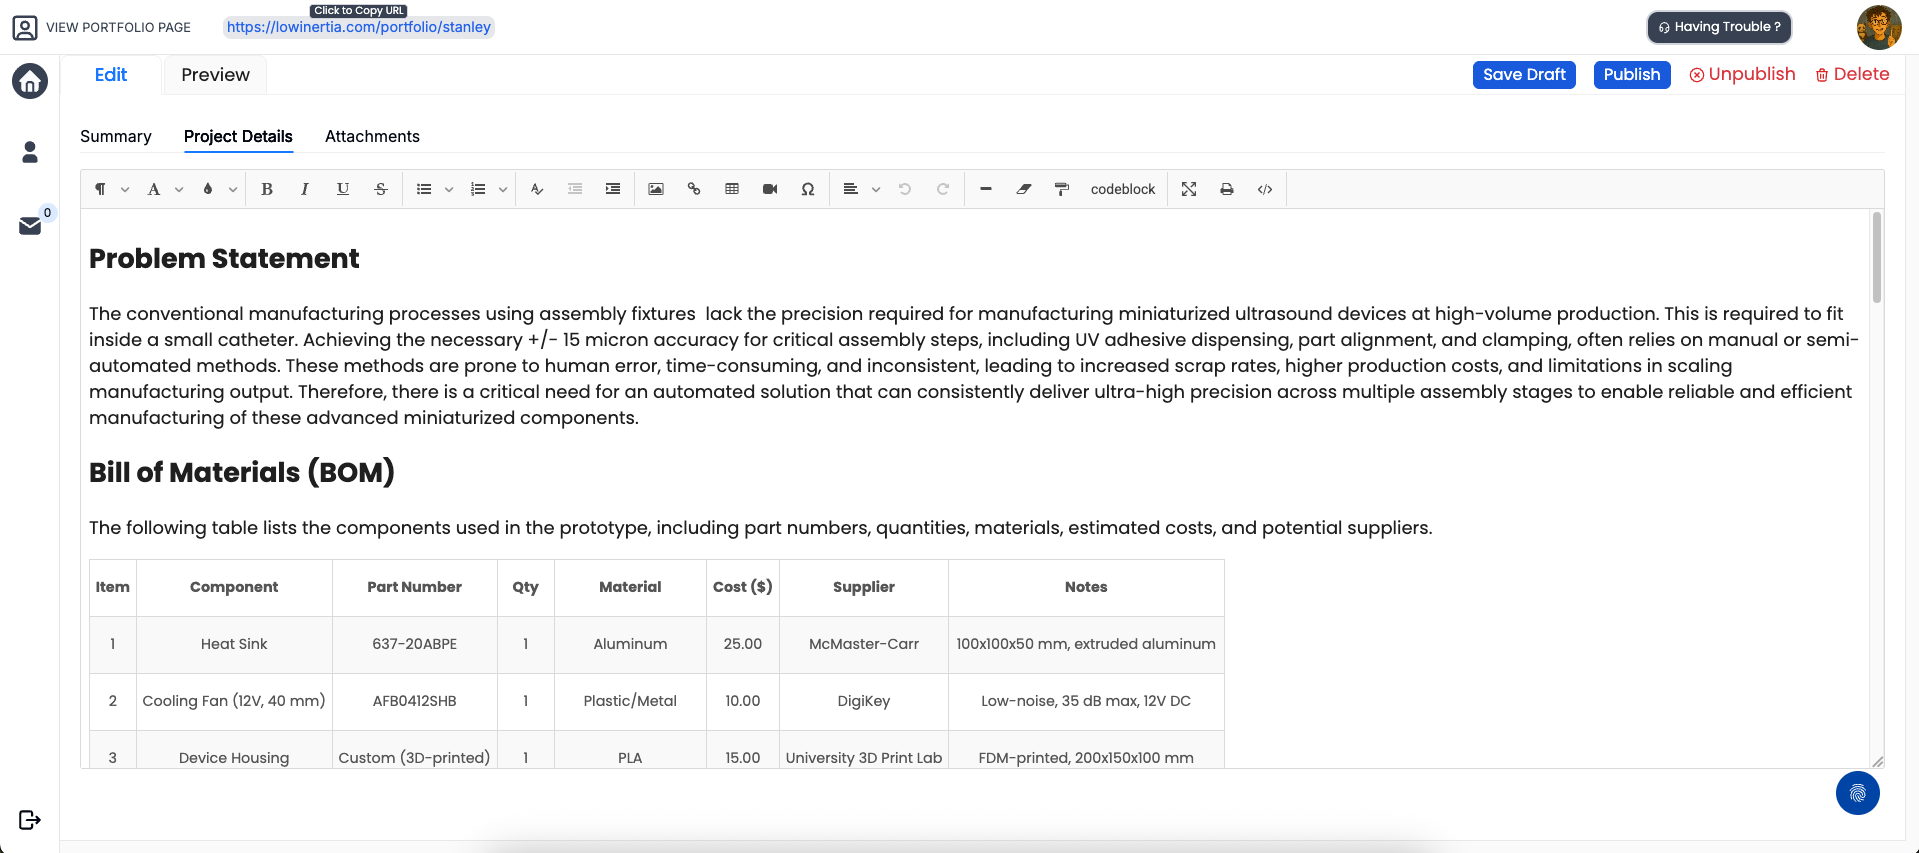Click the insert link icon
This screenshot has width=1919, height=853.
[x=694, y=189]
